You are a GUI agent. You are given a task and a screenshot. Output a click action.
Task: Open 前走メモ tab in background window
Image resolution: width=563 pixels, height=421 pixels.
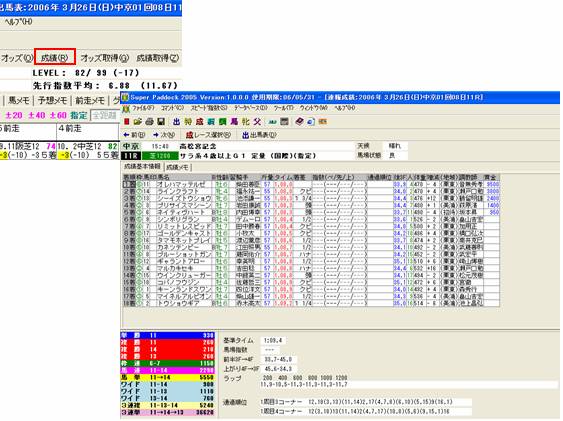click(90, 100)
